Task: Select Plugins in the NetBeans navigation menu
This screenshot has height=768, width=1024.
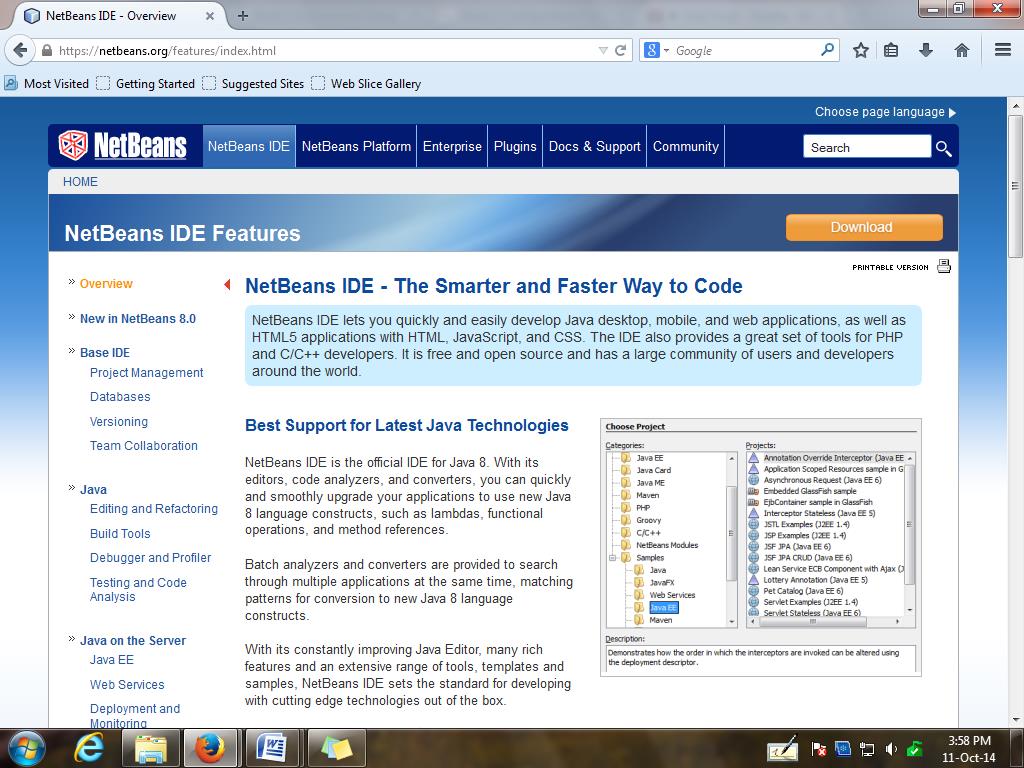Action: coord(514,146)
